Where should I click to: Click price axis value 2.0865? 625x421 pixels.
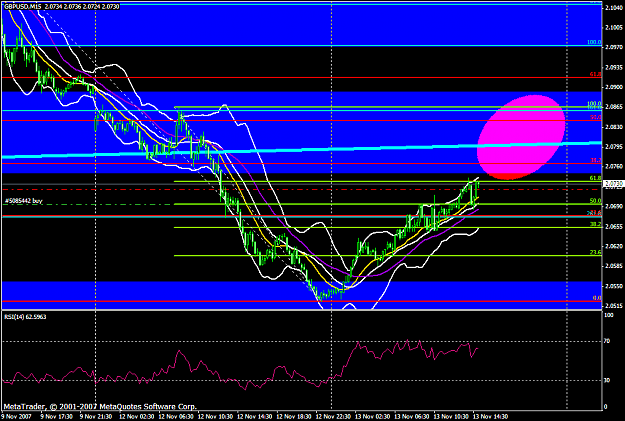[612, 107]
